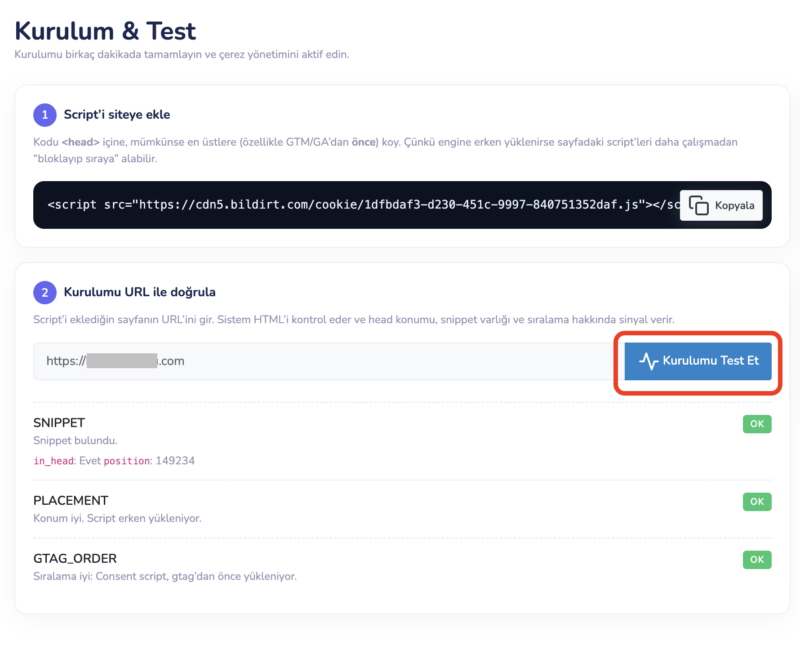
Task: Click the "Script'i siteye ekle" heading
Action: (117, 114)
